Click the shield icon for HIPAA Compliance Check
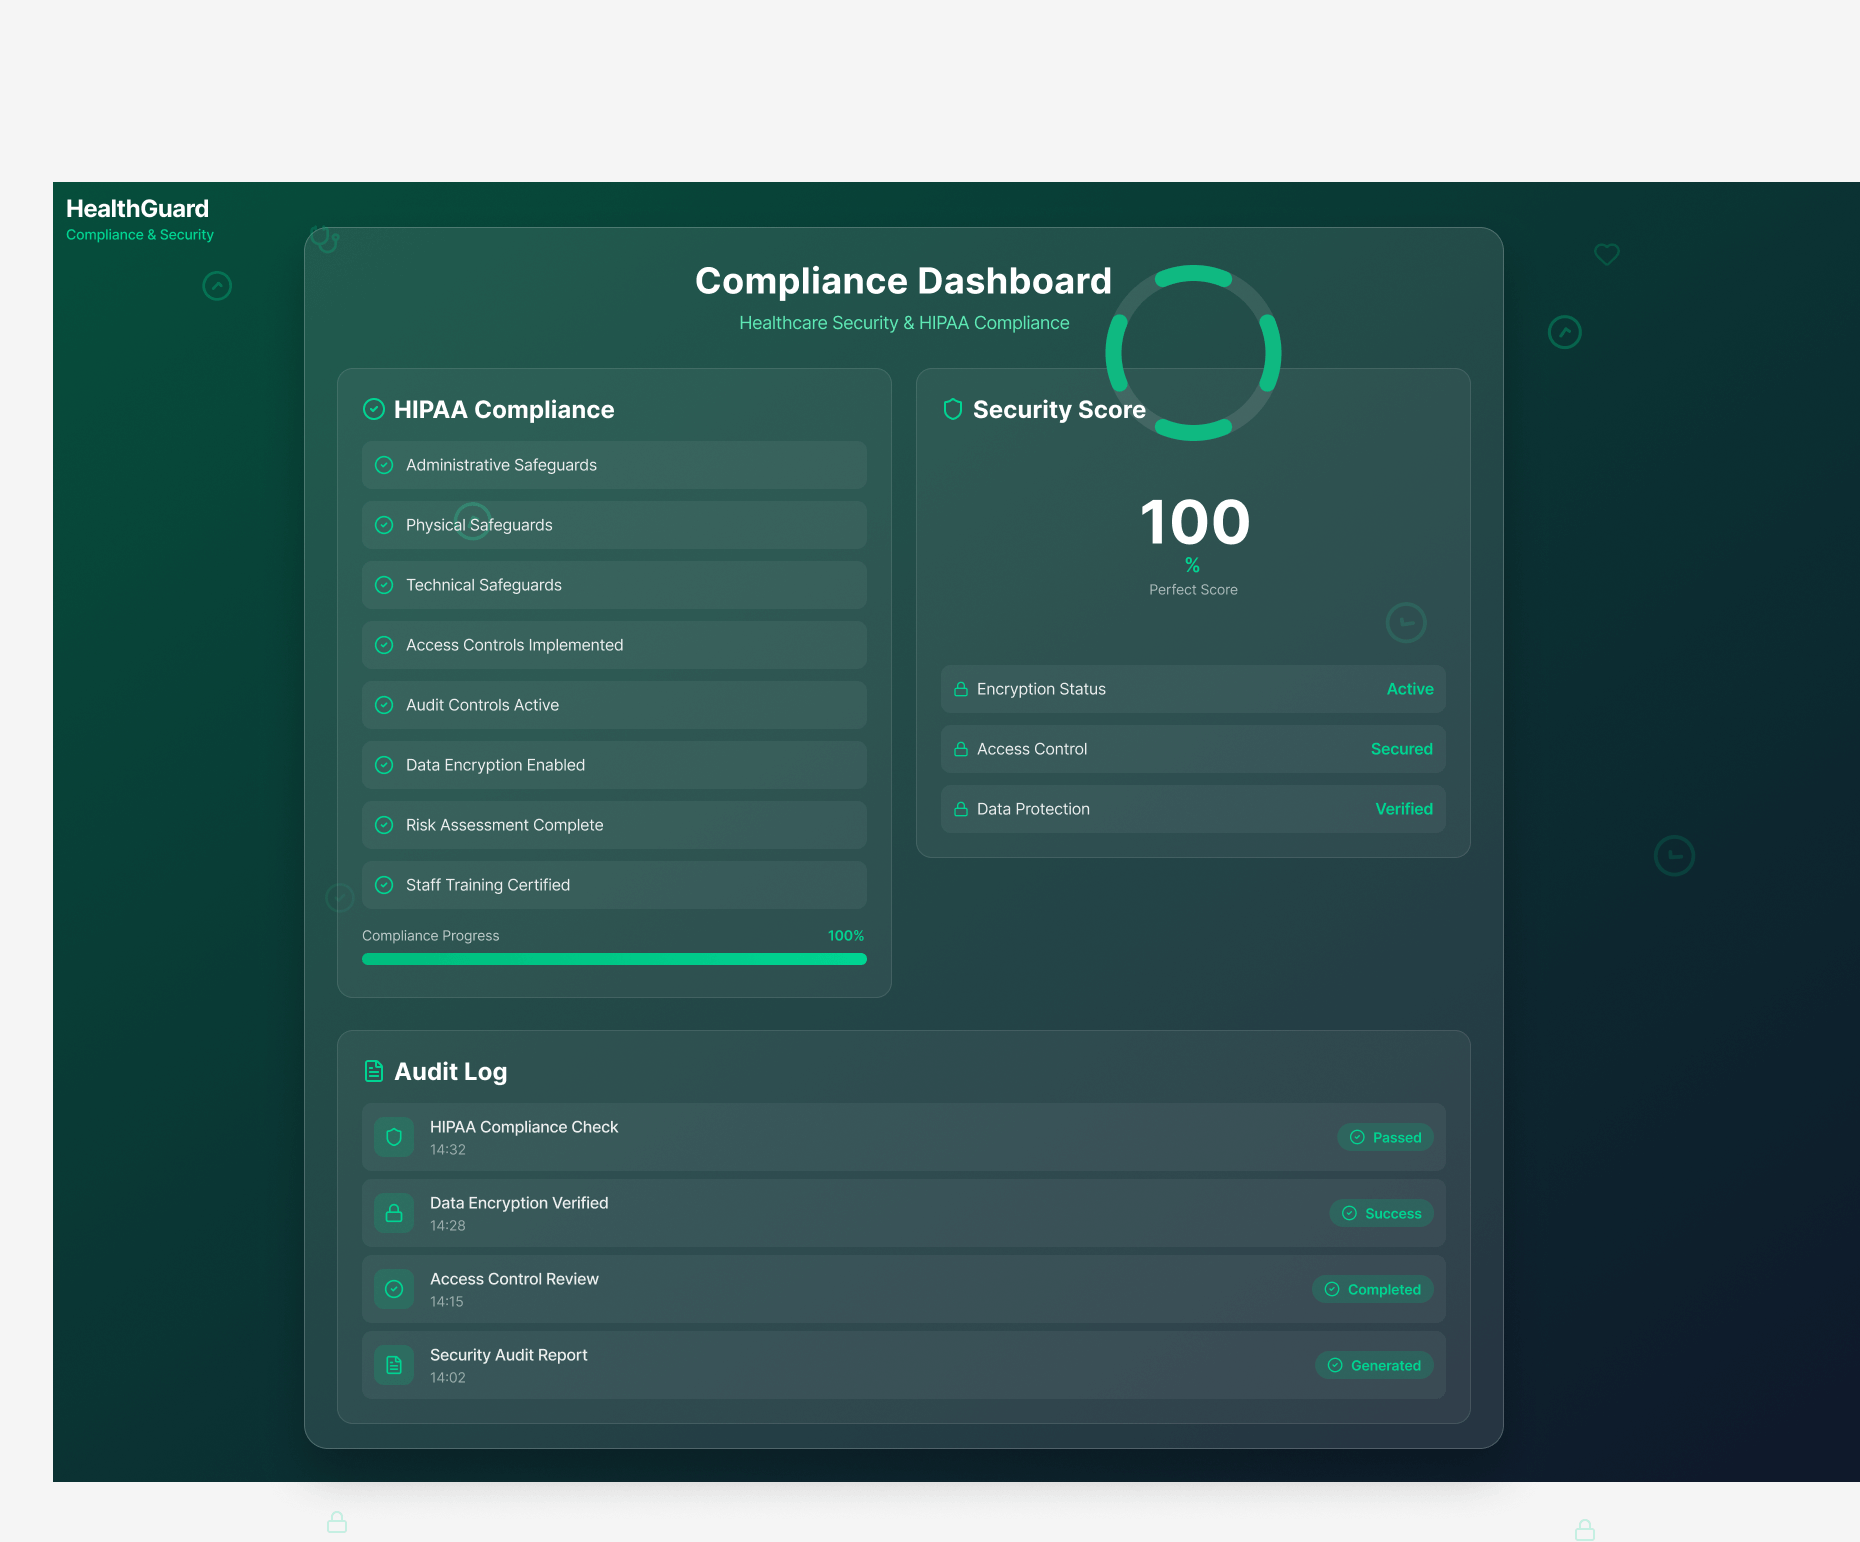This screenshot has width=1860, height=1542. (394, 1137)
